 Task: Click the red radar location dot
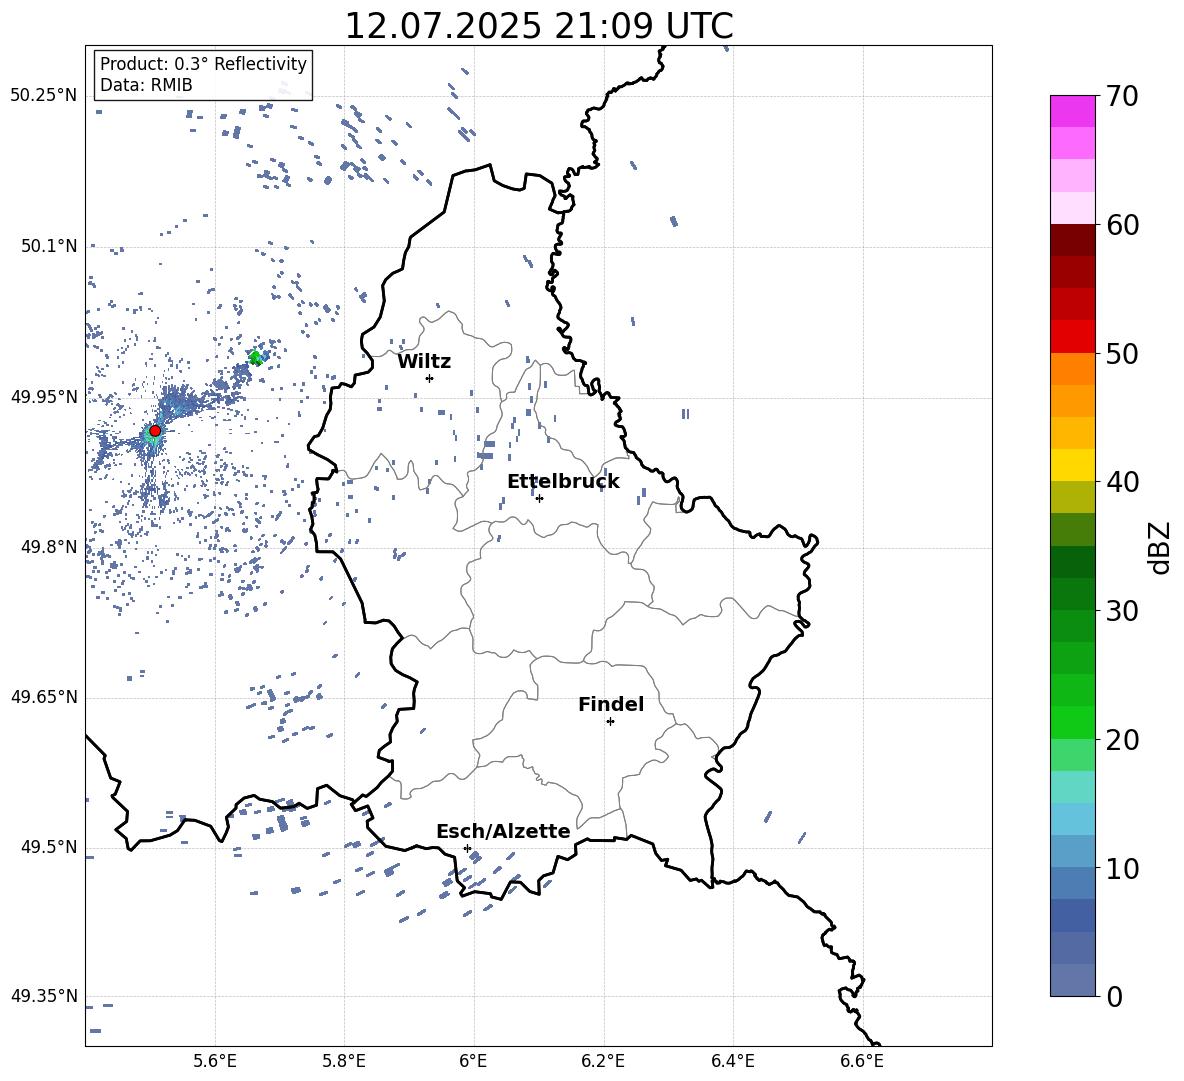point(155,430)
